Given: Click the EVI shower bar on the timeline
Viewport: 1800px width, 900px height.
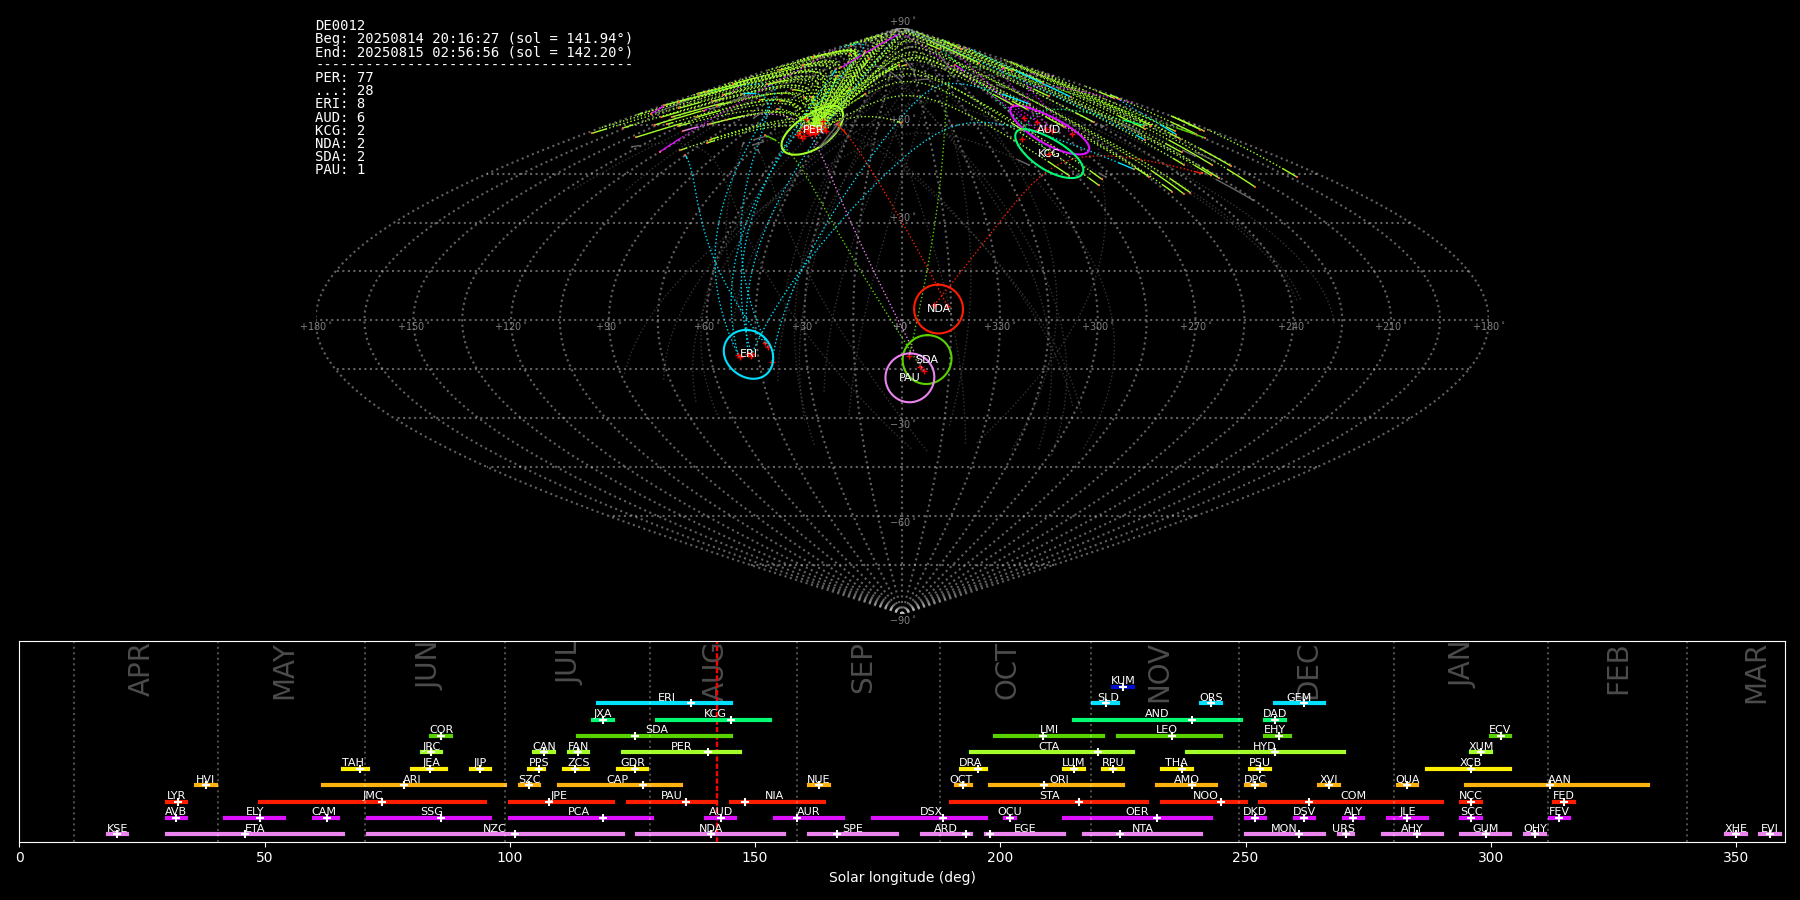Looking at the screenshot, I should tap(1770, 834).
